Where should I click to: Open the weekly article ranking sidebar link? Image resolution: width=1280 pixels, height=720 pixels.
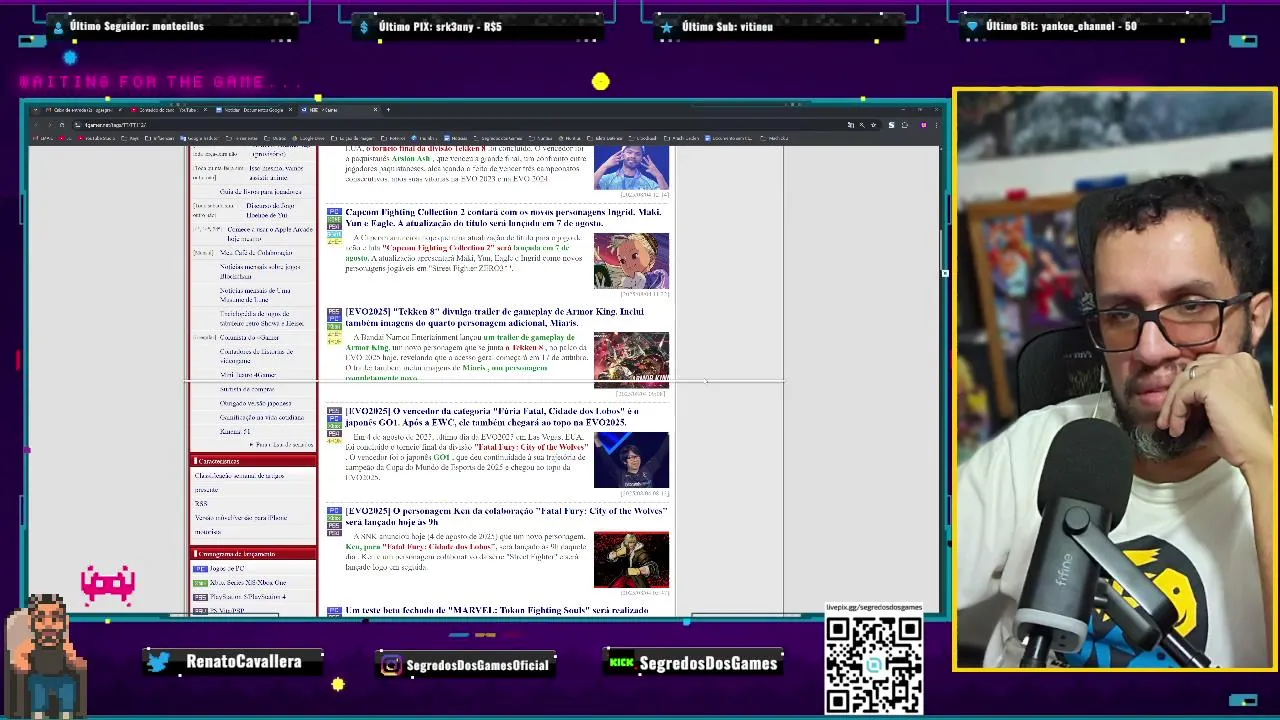coord(239,476)
